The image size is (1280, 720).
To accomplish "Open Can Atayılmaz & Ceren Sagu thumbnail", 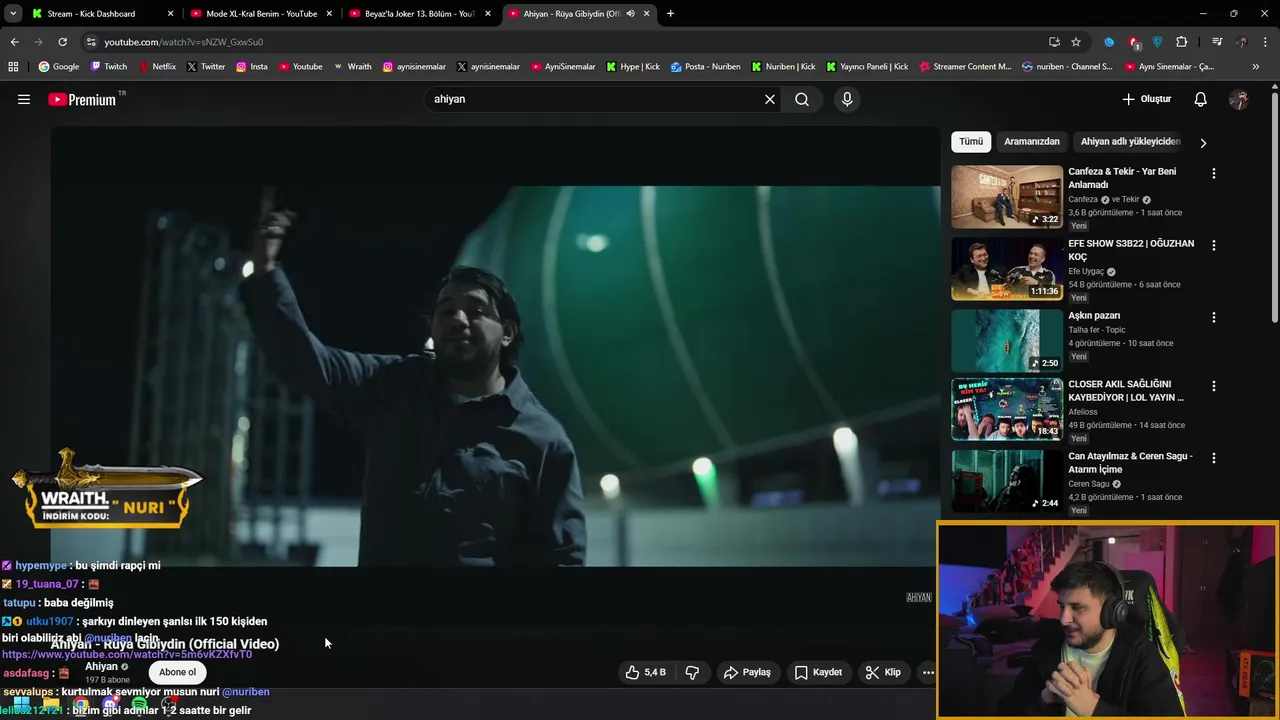I will pos(1007,481).
